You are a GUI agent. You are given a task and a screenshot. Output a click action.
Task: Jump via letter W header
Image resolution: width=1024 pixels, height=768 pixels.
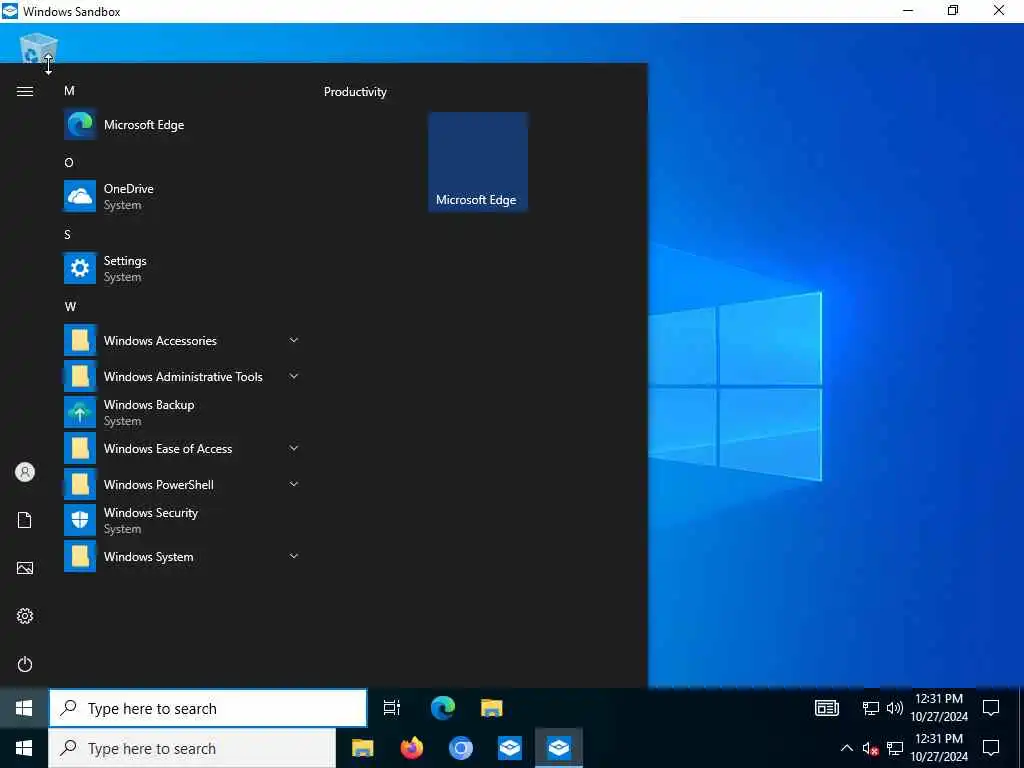point(70,306)
